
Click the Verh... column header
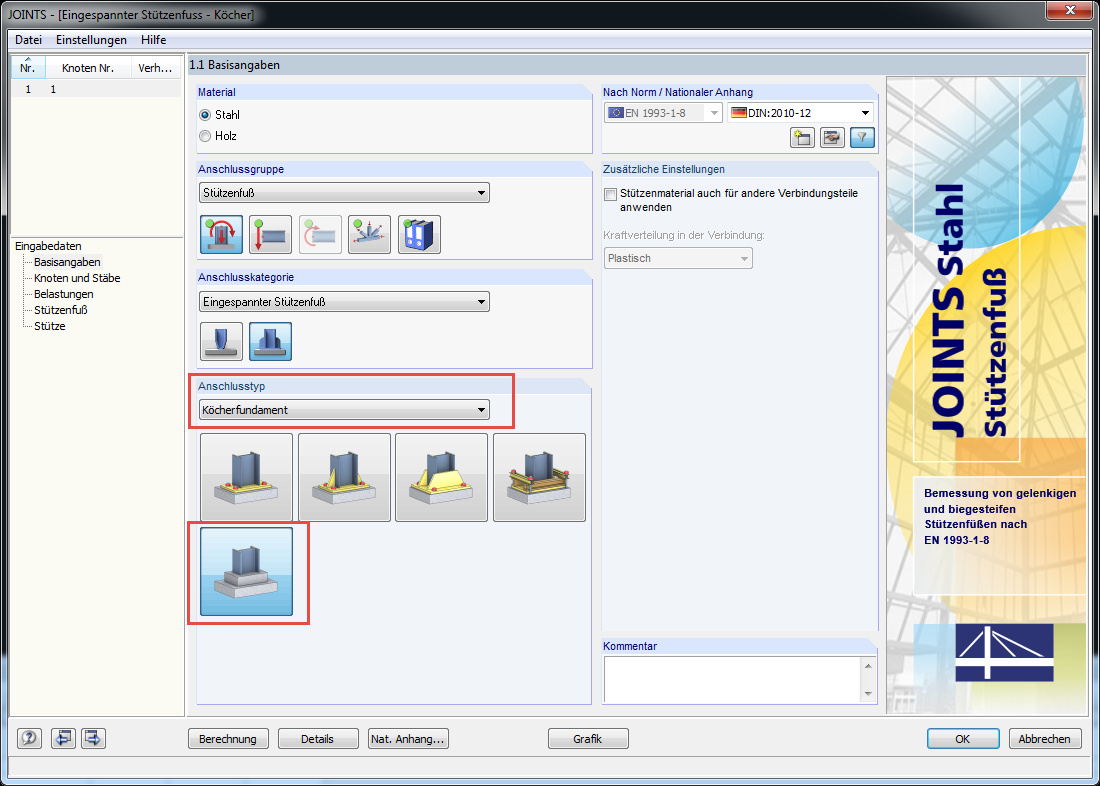tap(156, 67)
